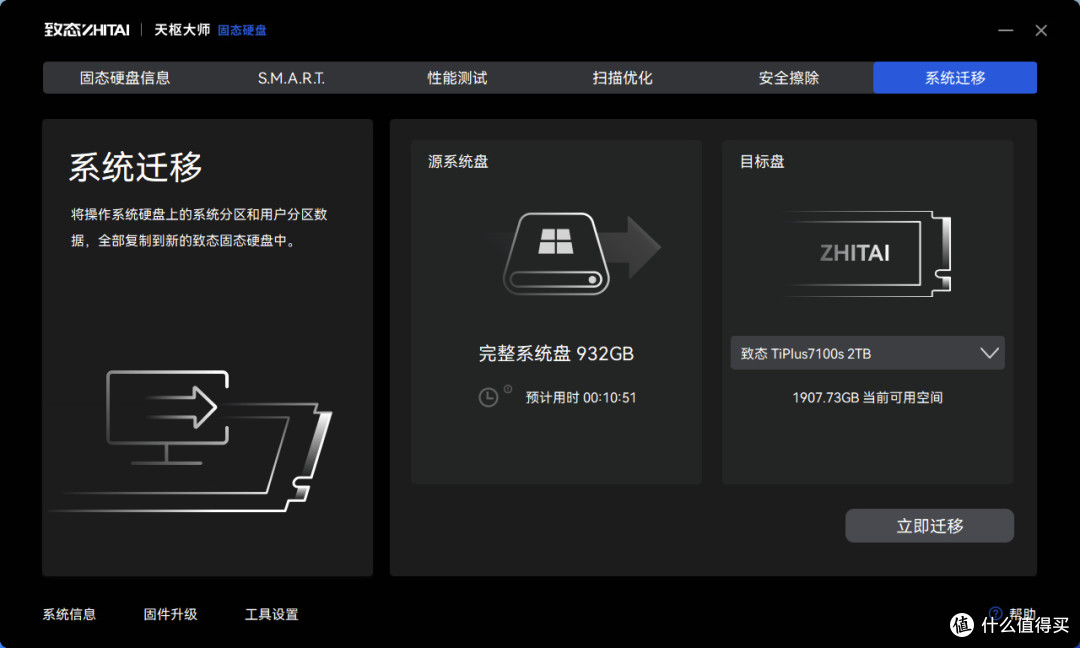Click the 天枢大师 title text
Screen dimensions: 1080x648
pyautogui.click(x=182, y=30)
